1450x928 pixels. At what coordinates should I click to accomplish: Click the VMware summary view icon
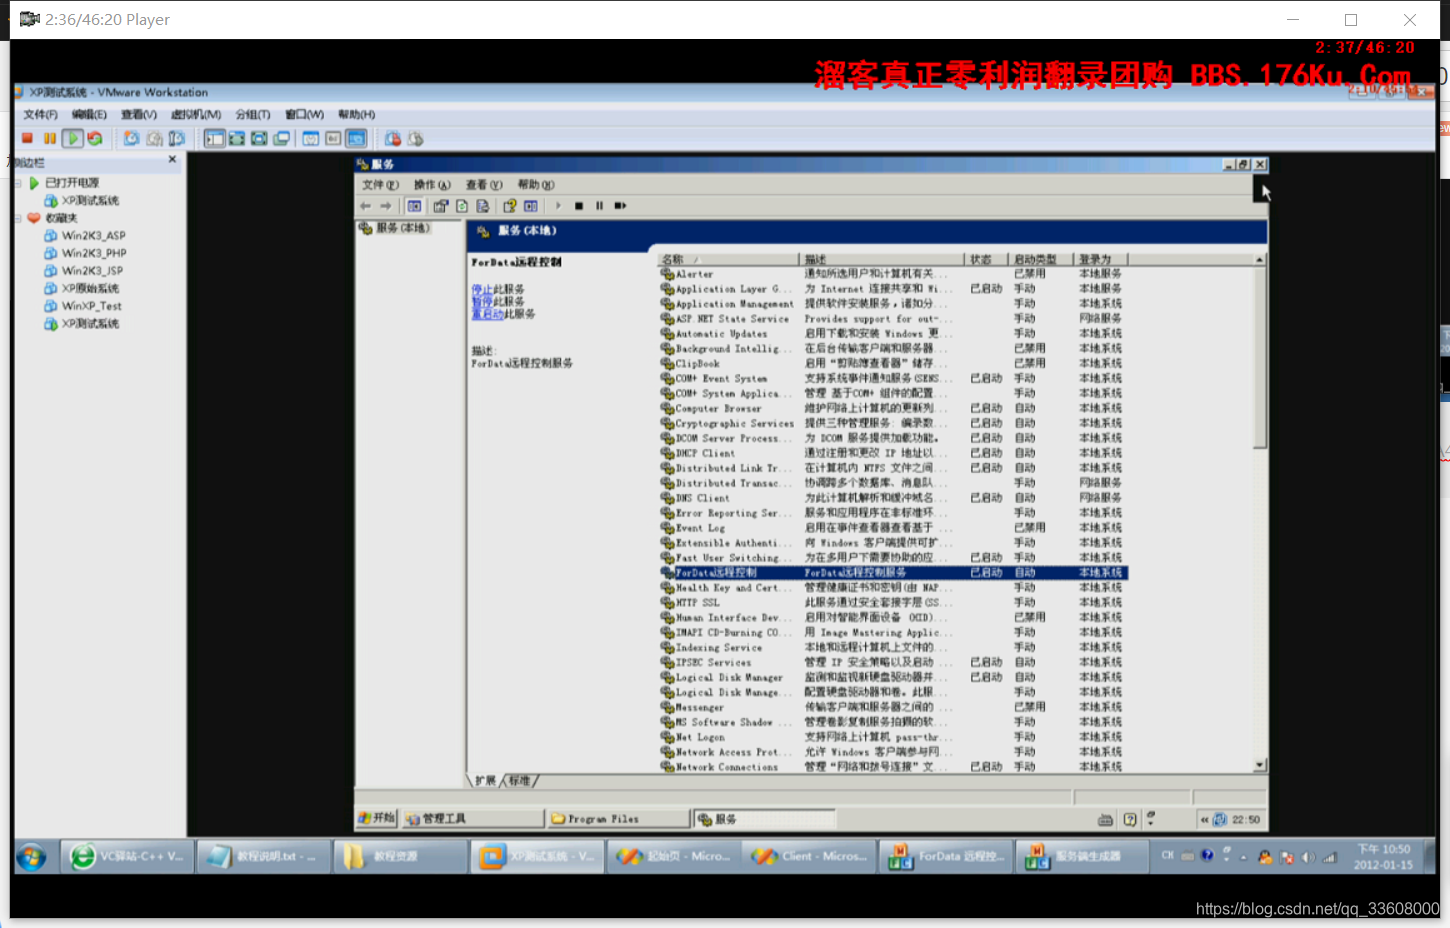(311, 138)
